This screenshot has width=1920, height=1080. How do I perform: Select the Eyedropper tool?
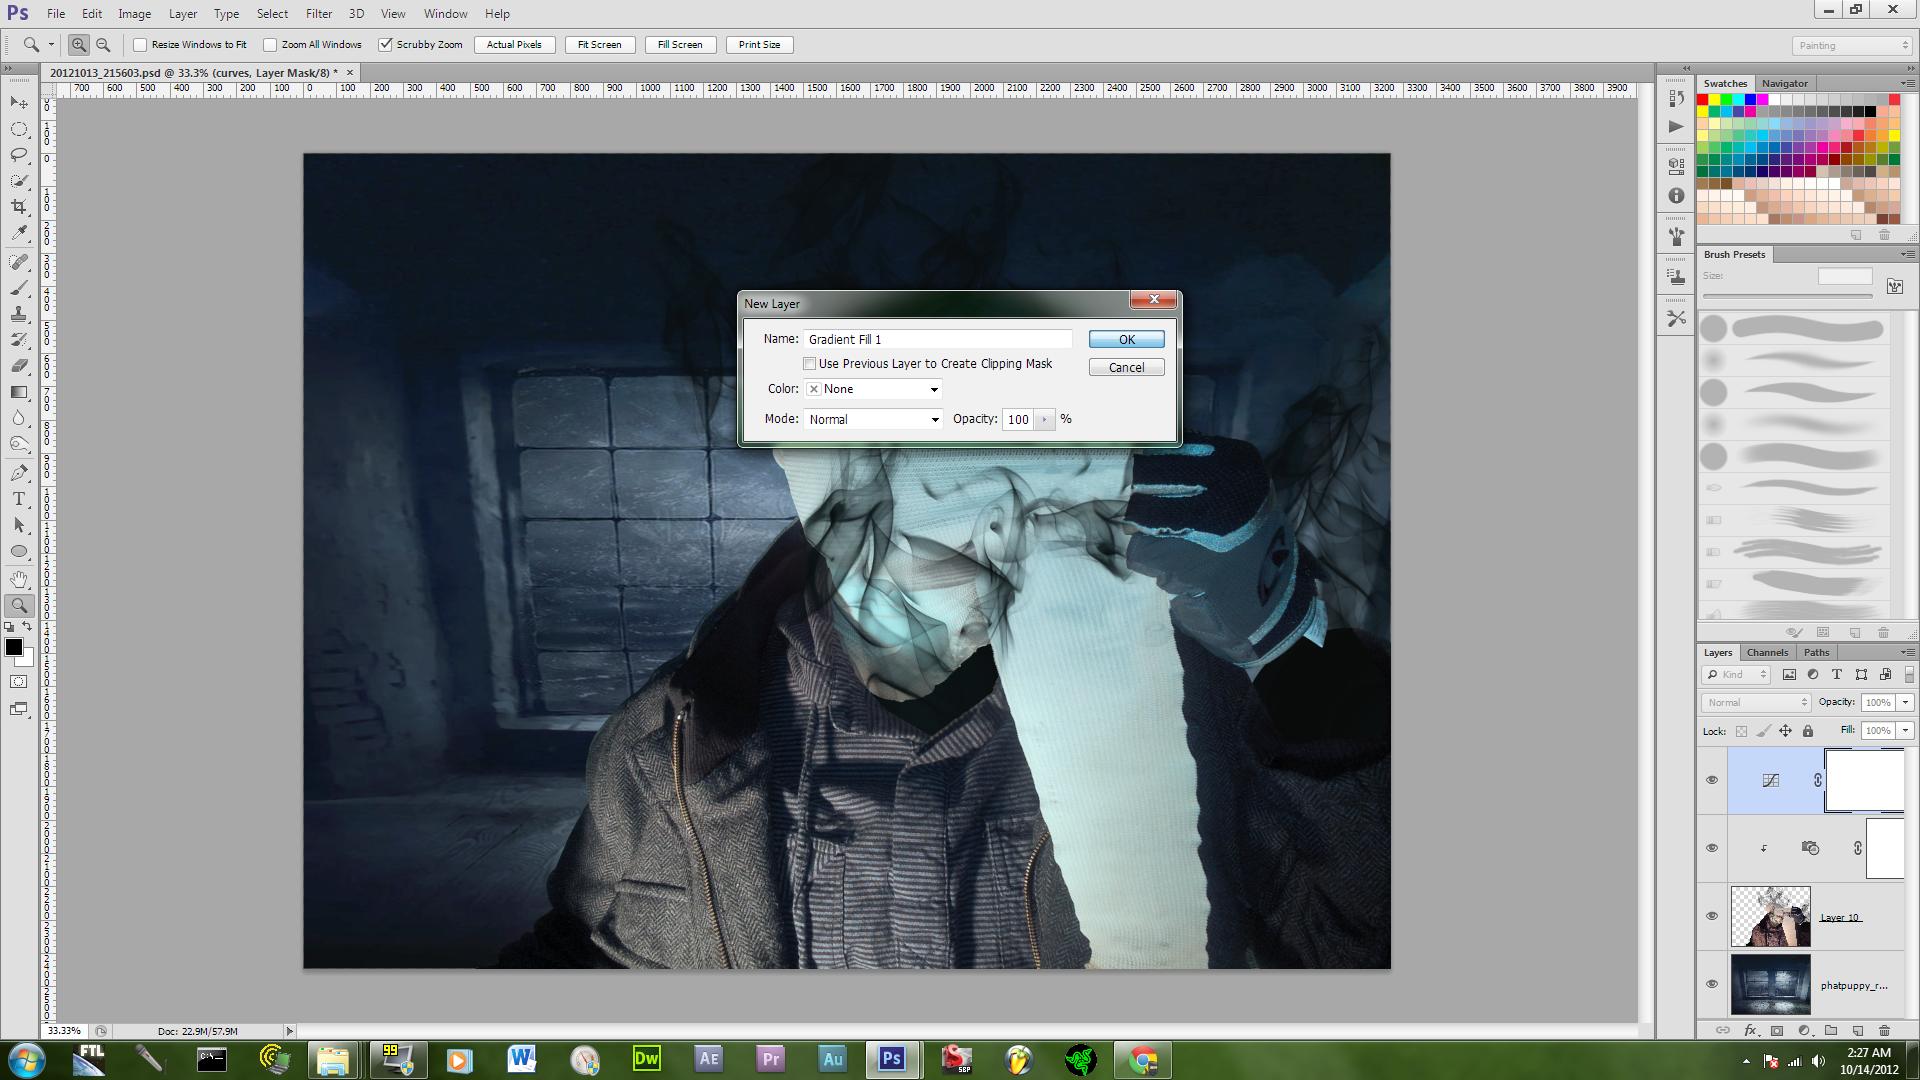click(19, 233)
